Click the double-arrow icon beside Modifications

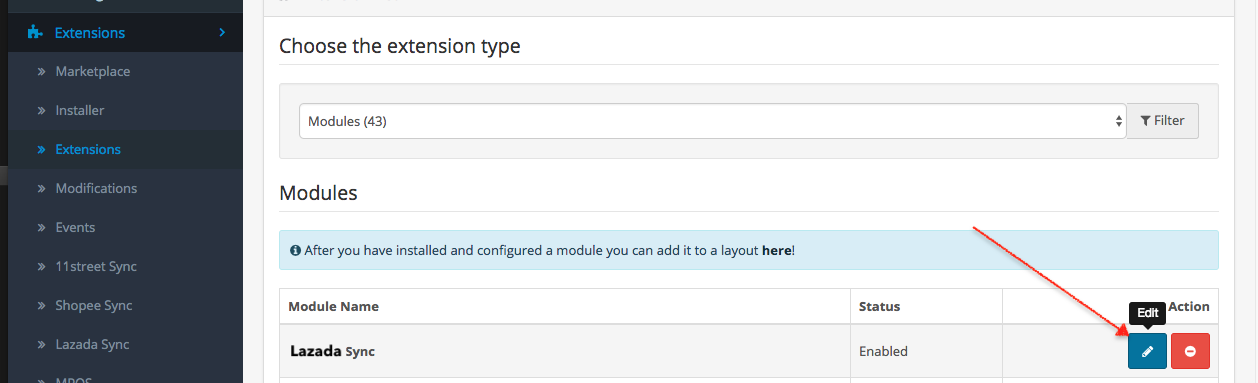41,189
